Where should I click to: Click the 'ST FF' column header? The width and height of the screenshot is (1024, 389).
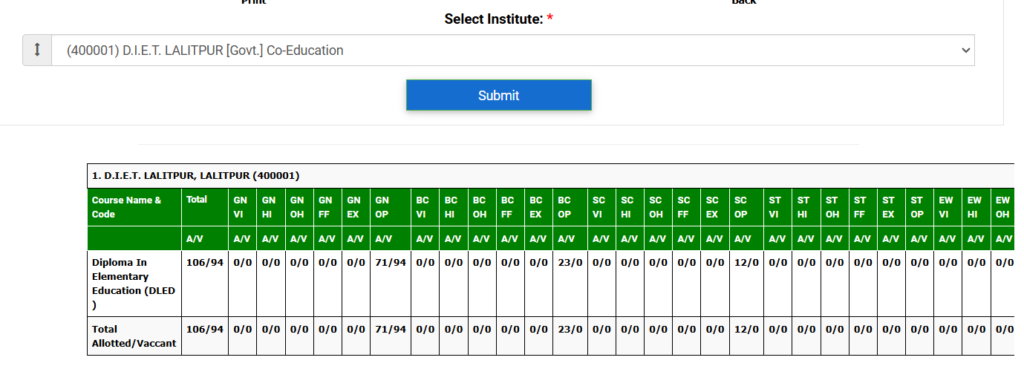863,207
